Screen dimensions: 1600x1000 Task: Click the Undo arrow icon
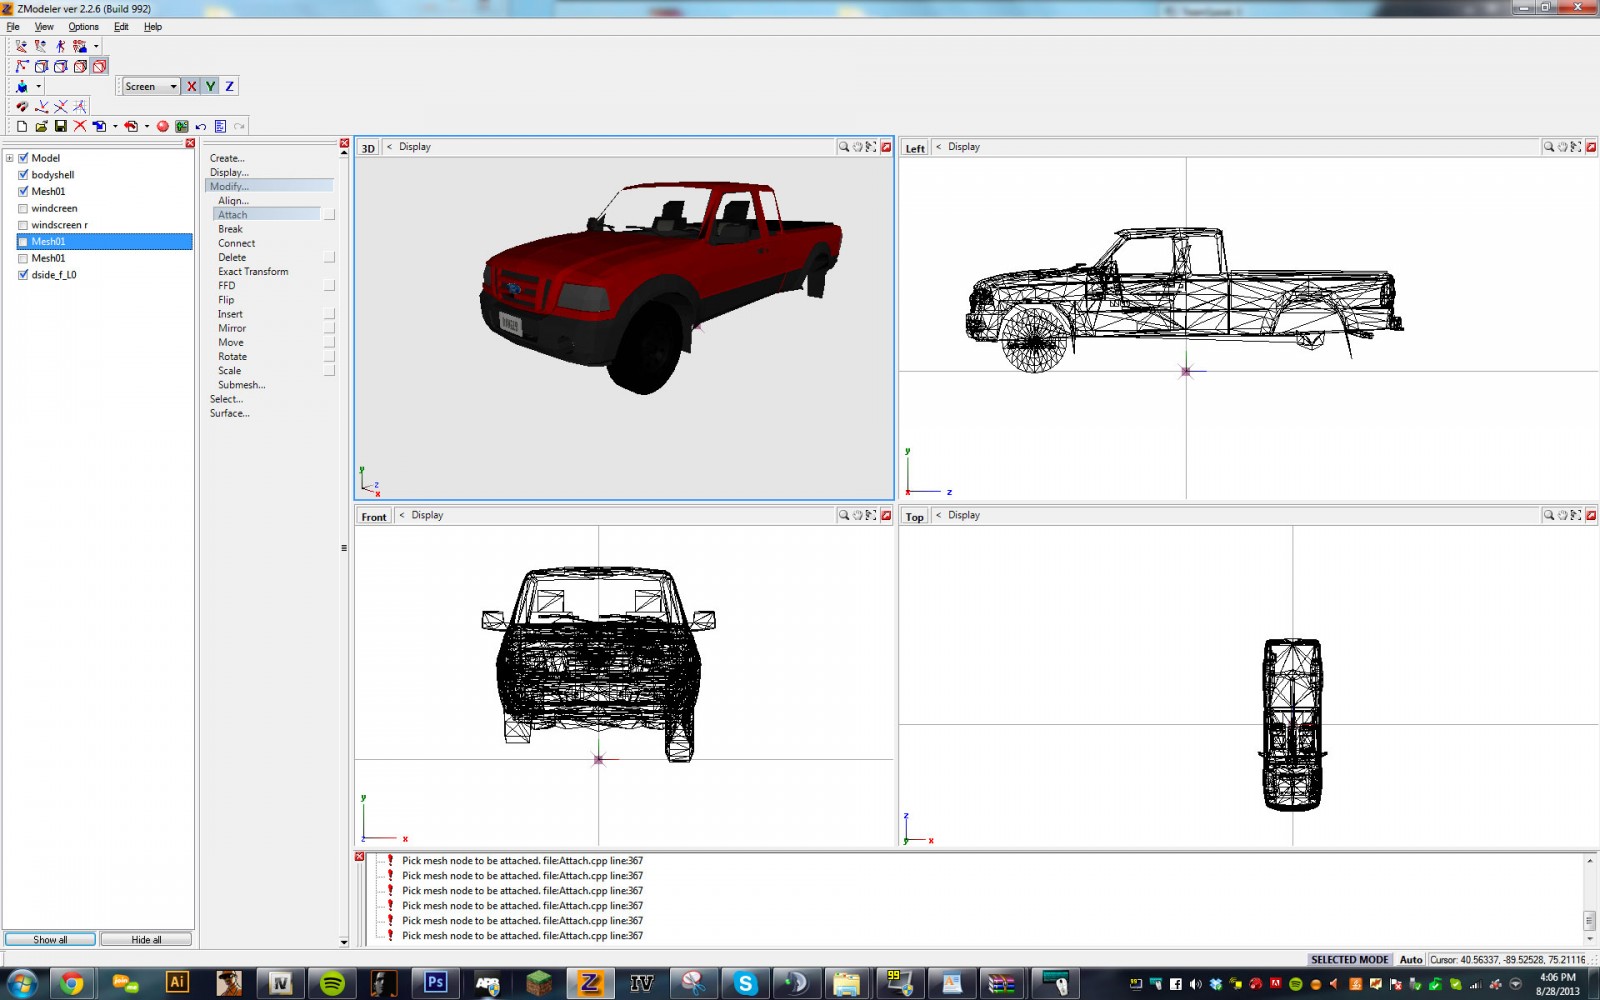click(x=201, y=126)
